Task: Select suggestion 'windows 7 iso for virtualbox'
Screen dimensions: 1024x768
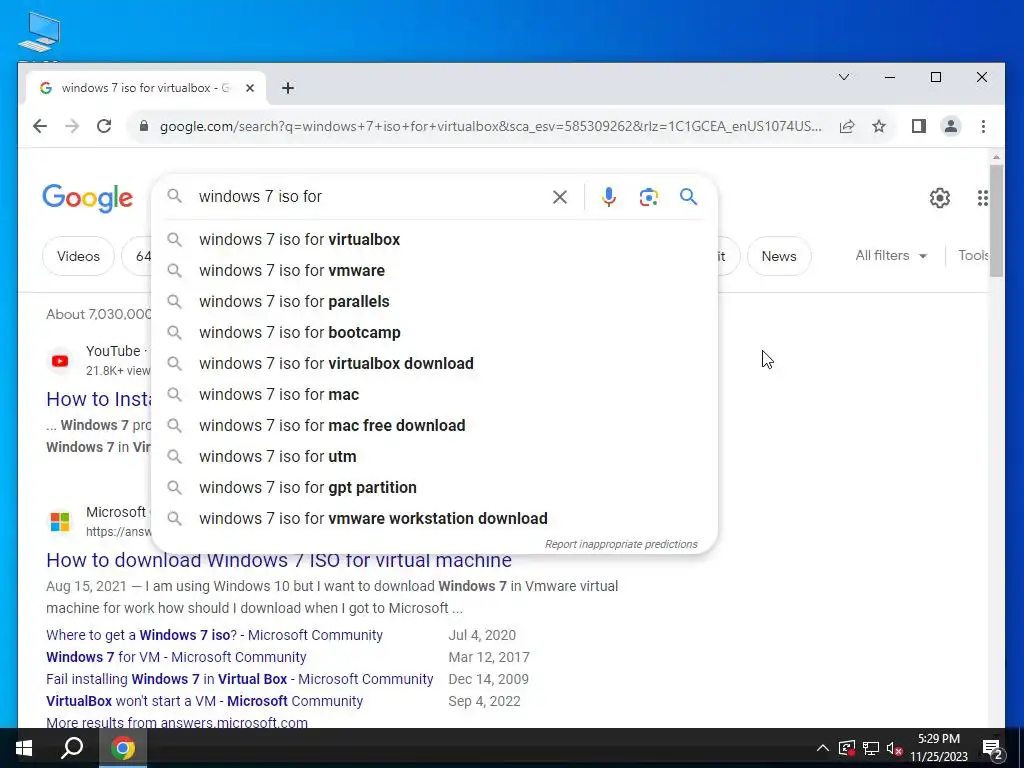Action: 434,240
